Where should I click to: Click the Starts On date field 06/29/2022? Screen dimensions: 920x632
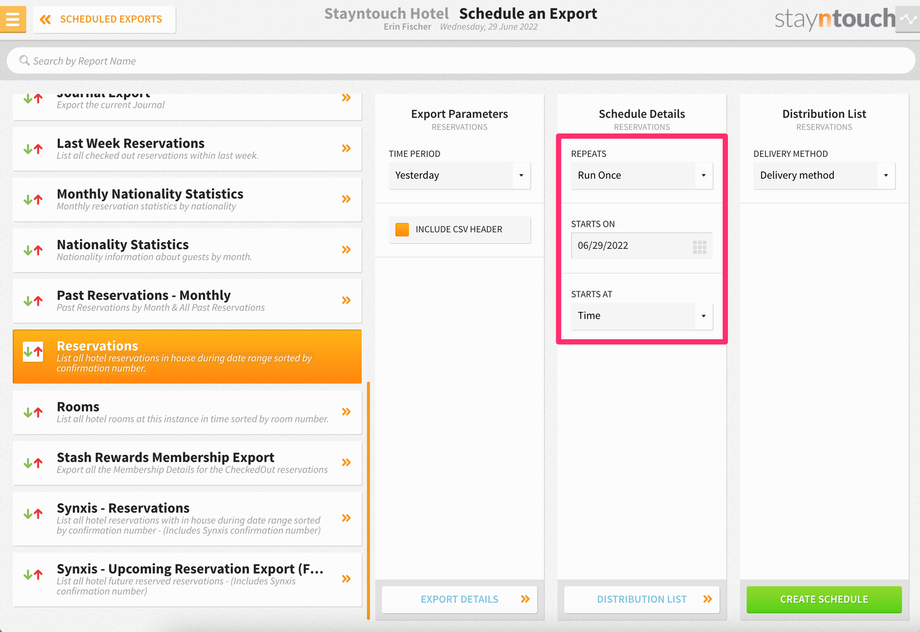(642, 246)
